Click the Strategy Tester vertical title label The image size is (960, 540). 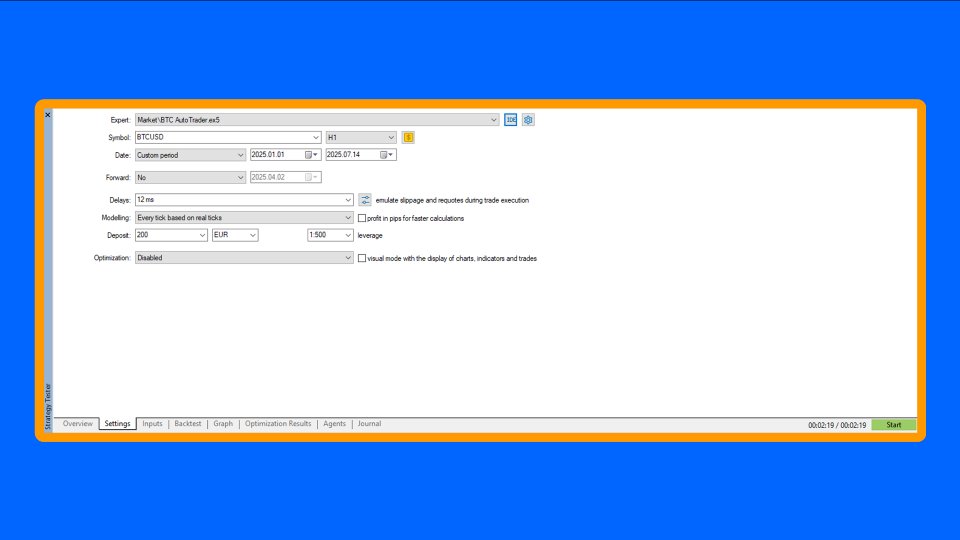[x=48, y=407]
